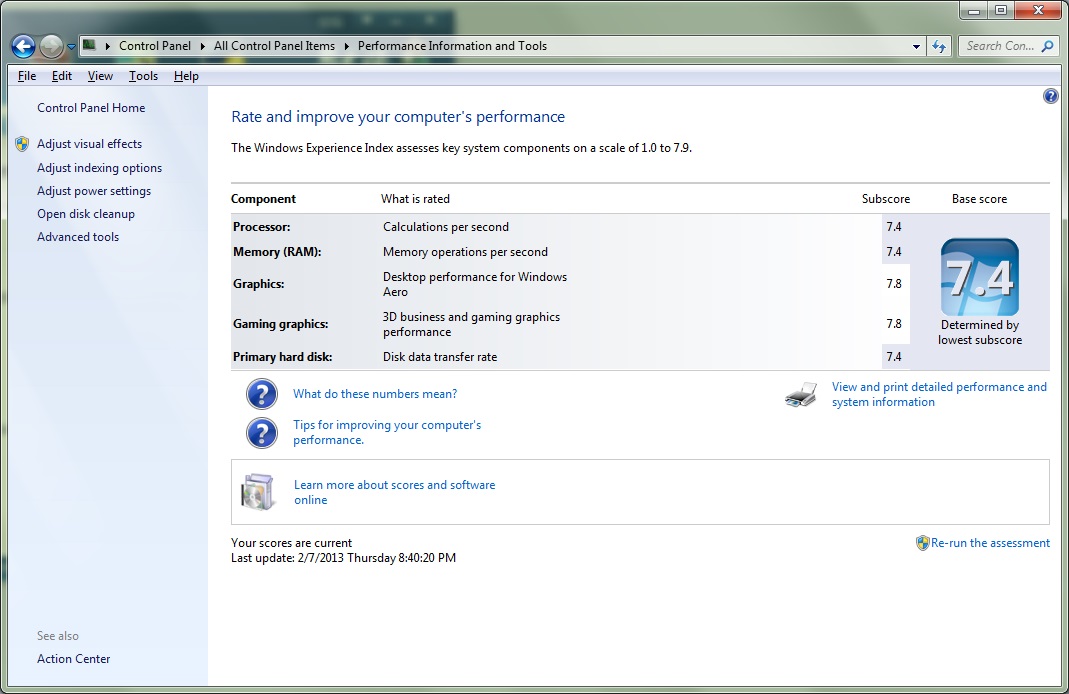This screenshot has height=694, width=1069.
Task: Click the Last update date text
Action: click(343, 558)
